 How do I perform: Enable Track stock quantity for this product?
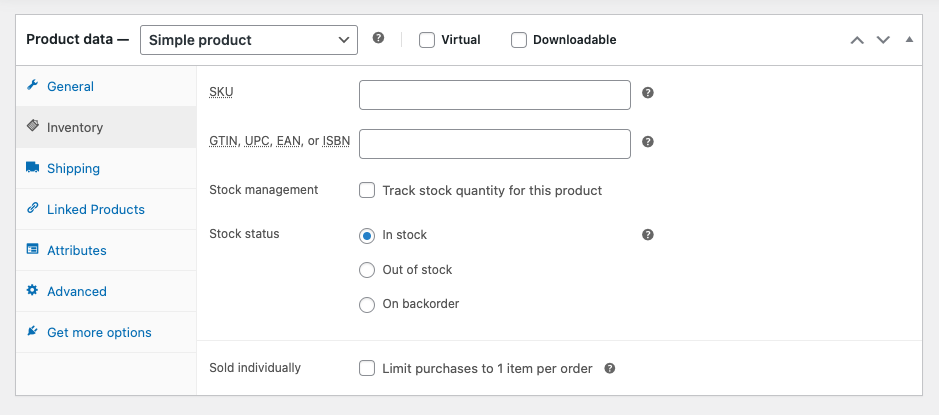click(367, 190)
